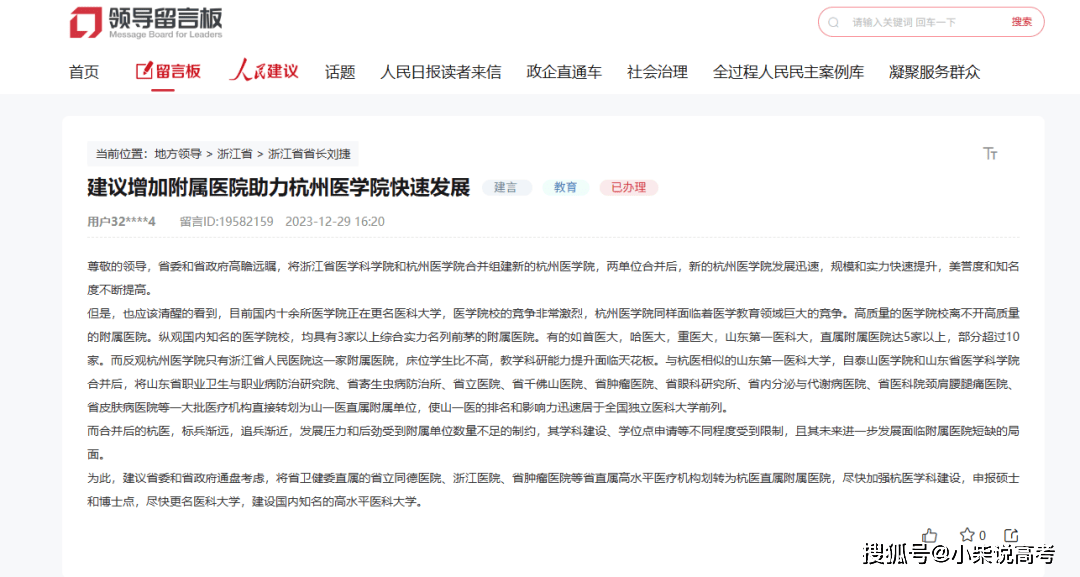Open the 人民建议 menu item
This screenshot has width=1080, height=577.
(x=264, y=72)
